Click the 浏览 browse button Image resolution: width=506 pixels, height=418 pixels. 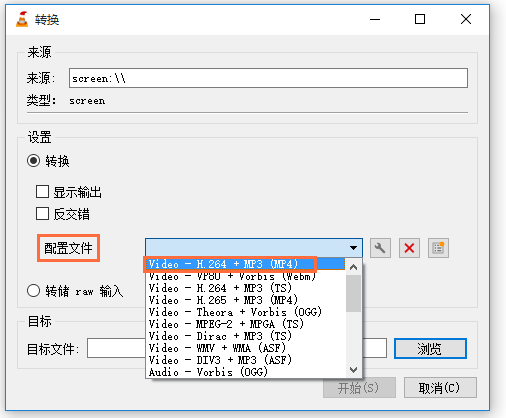point(430,348)
